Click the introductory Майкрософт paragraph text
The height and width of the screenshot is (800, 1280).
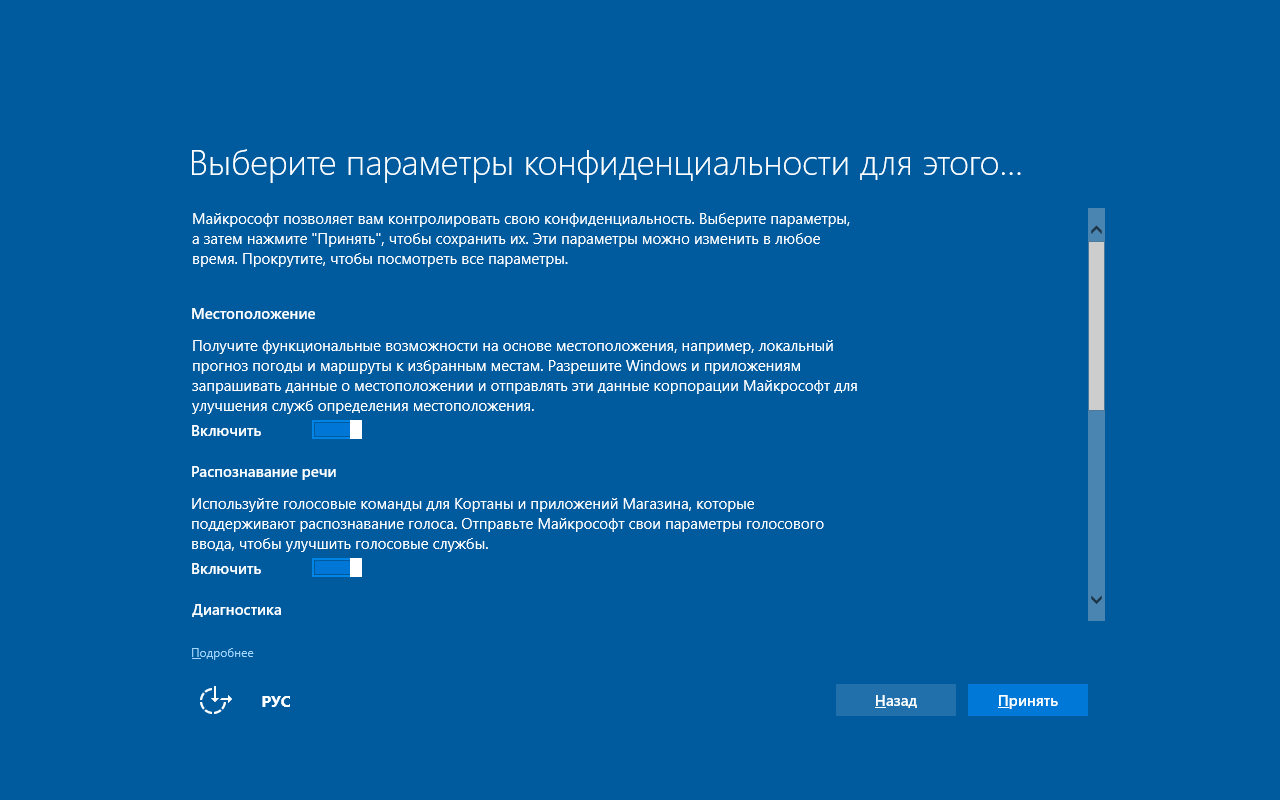click(520, 239)
